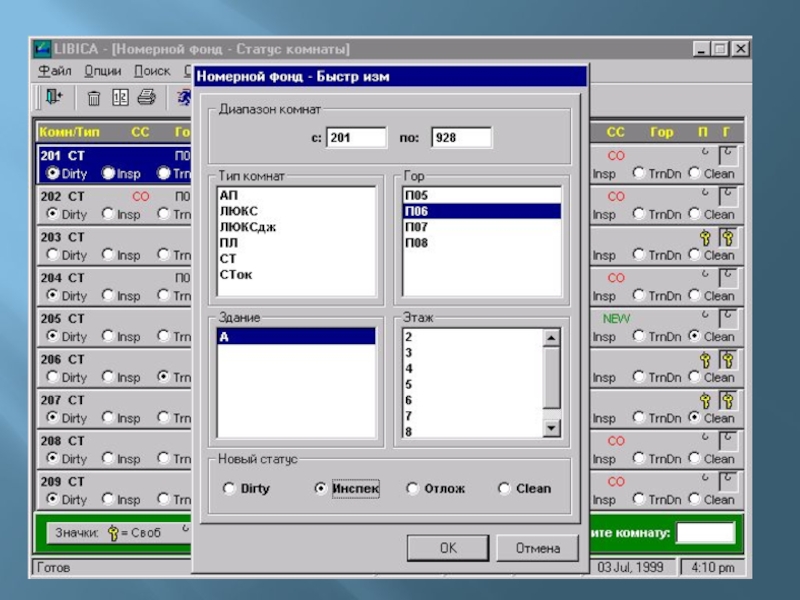Click the trash can toolbar icon
This screenshot has height=600, width=800.
coord(94,97)
